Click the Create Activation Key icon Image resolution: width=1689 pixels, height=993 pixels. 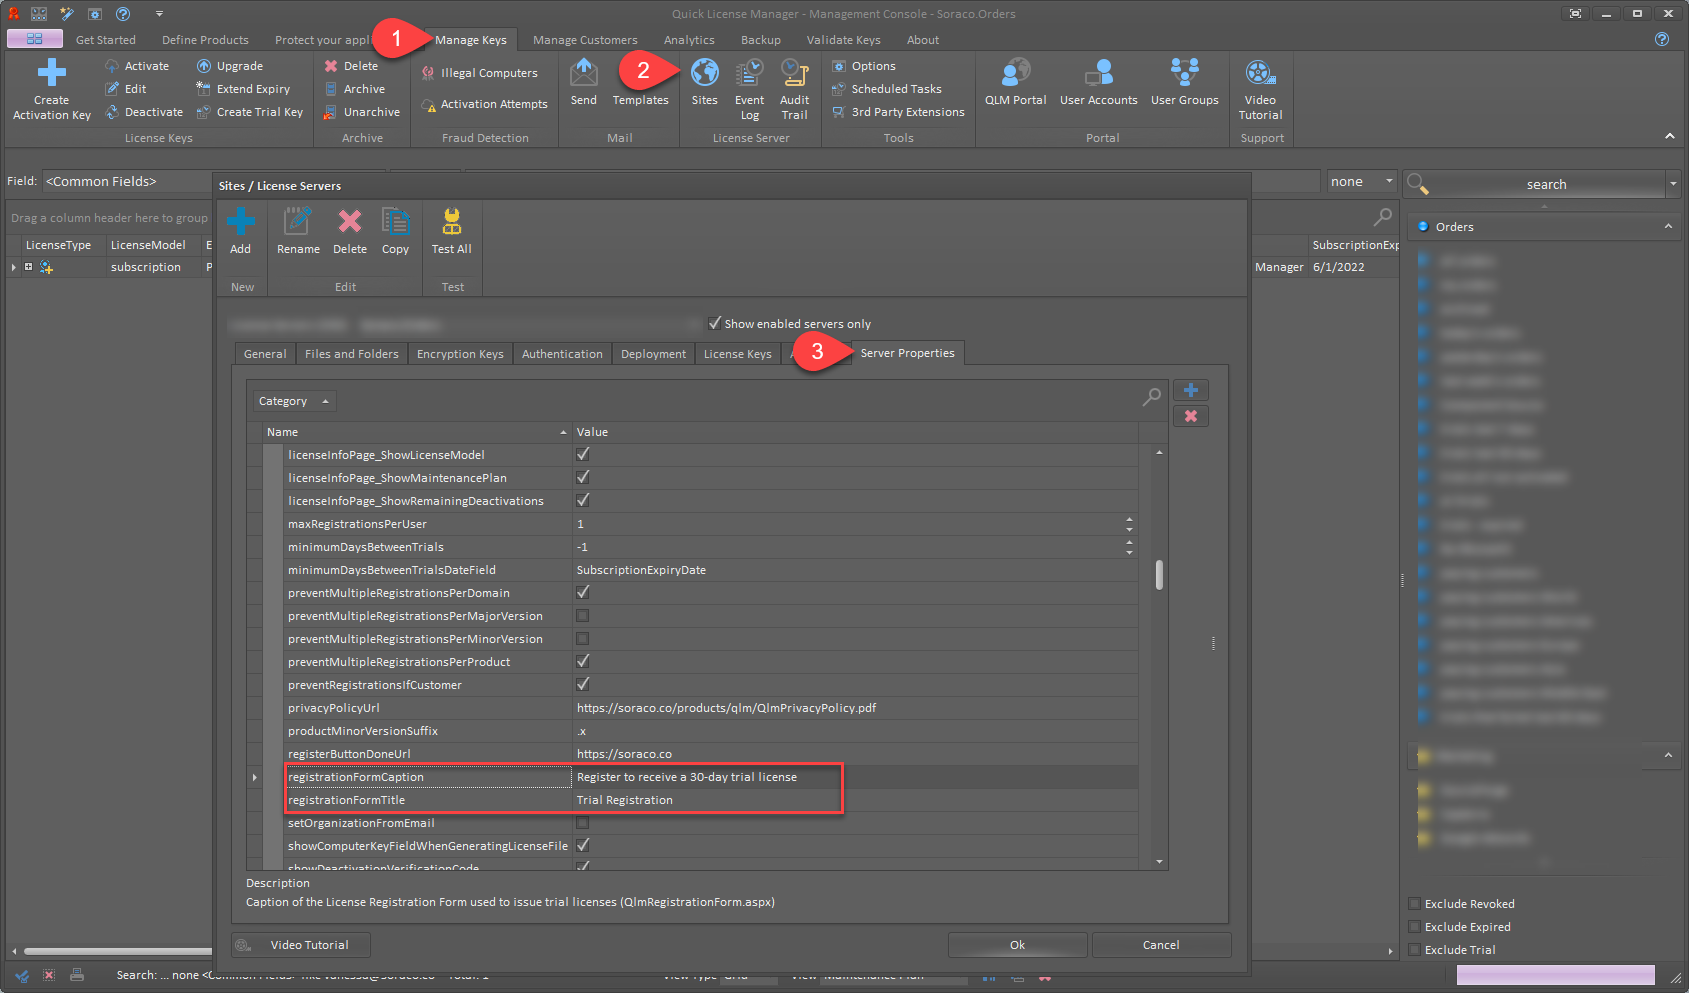pyautogui.click(x=51, y=74)
